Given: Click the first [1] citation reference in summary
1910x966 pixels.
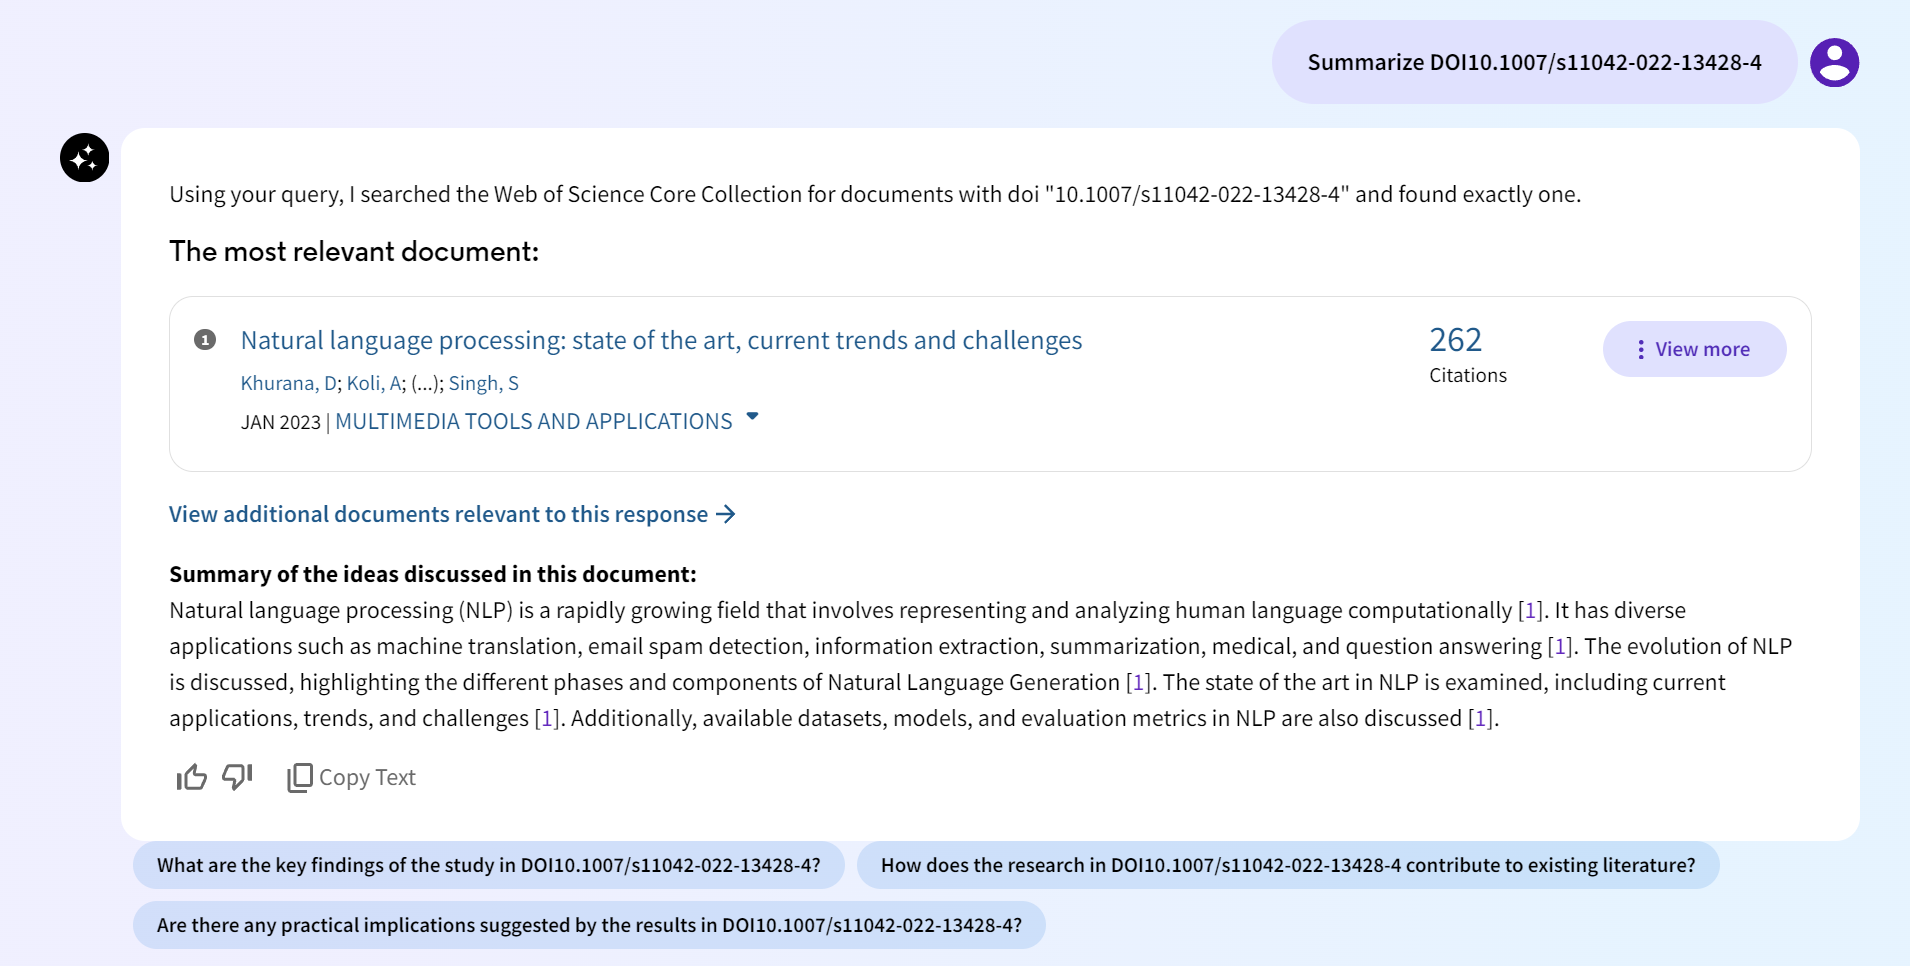Looking at the screenshot, I should point(1530,610).
